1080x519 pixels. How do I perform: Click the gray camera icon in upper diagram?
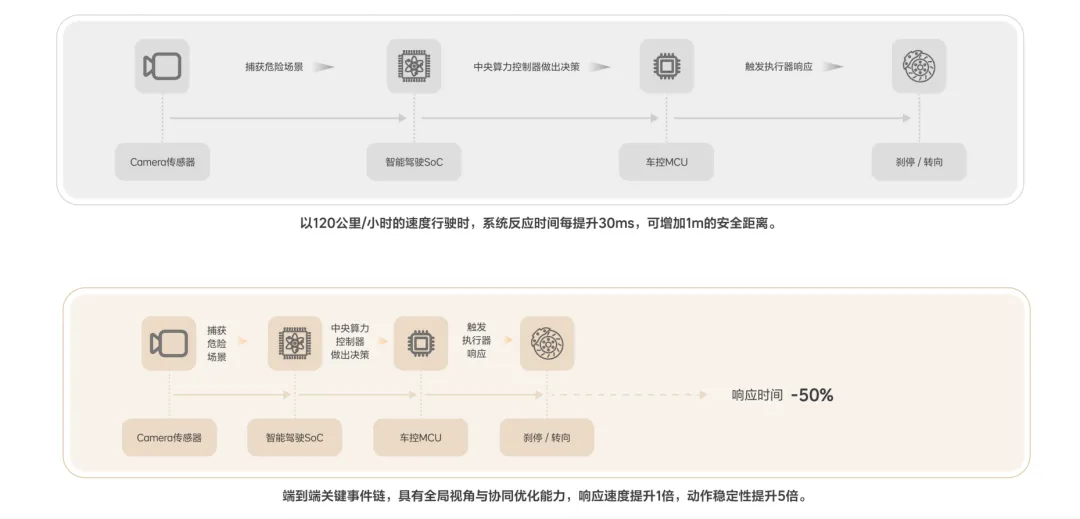(163, 66)
